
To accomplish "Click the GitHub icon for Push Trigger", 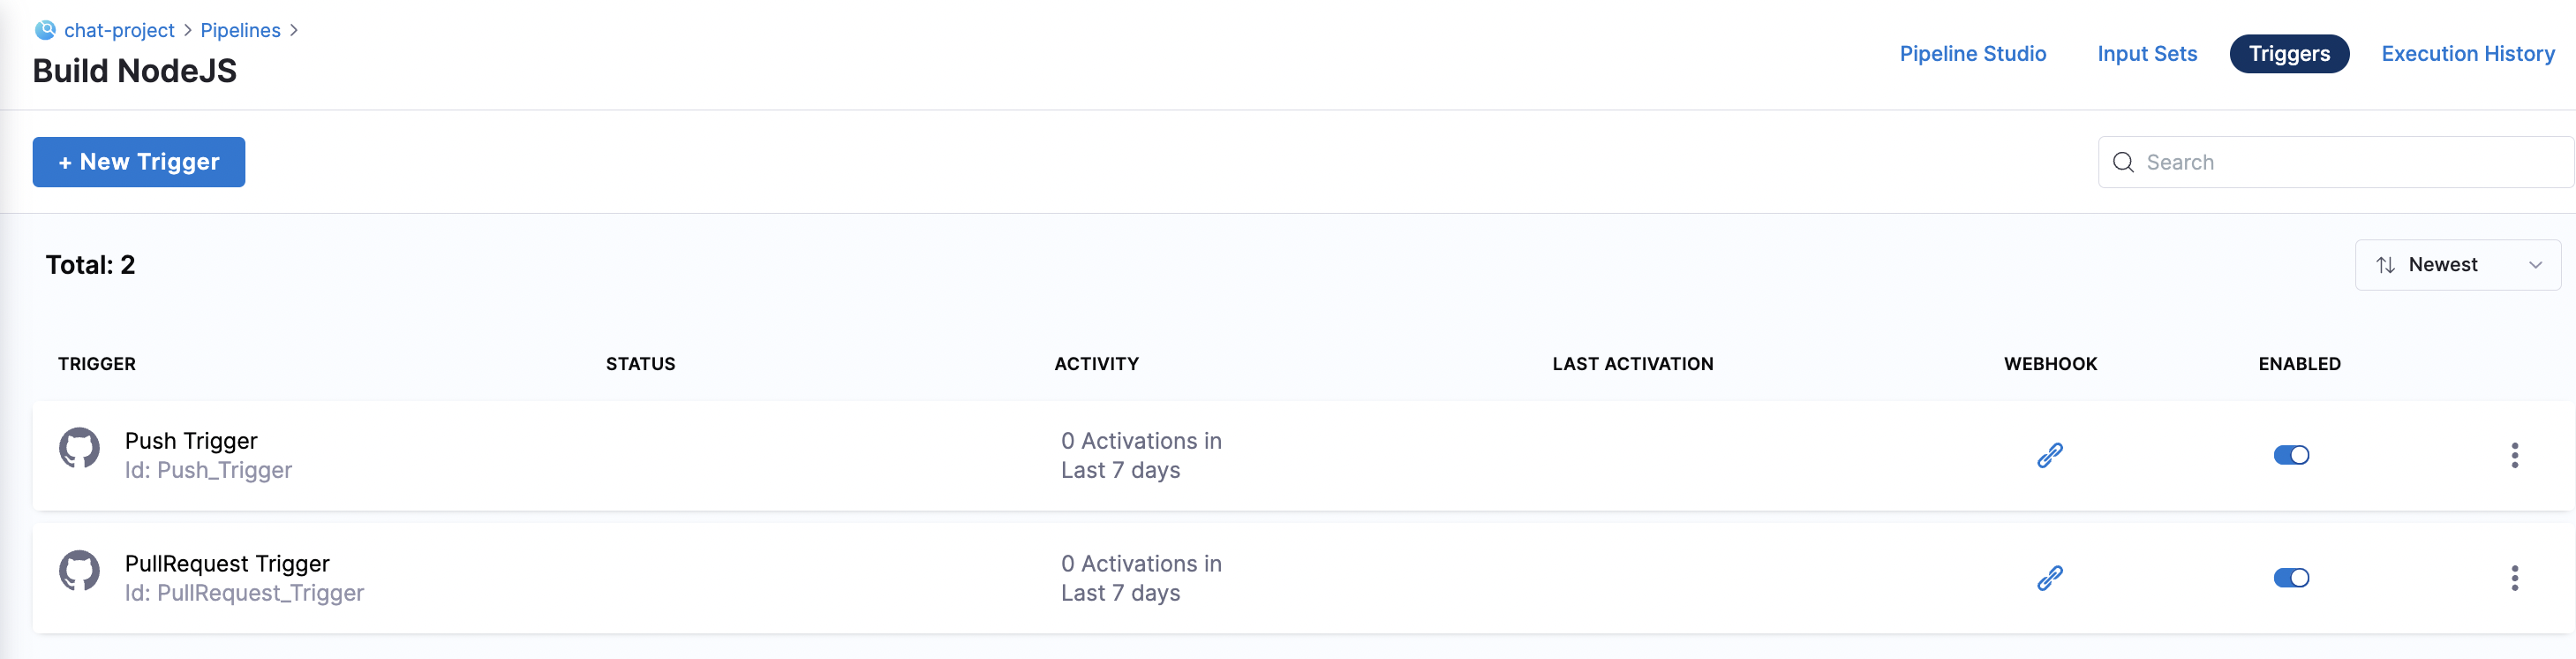I will click(79, 448).
